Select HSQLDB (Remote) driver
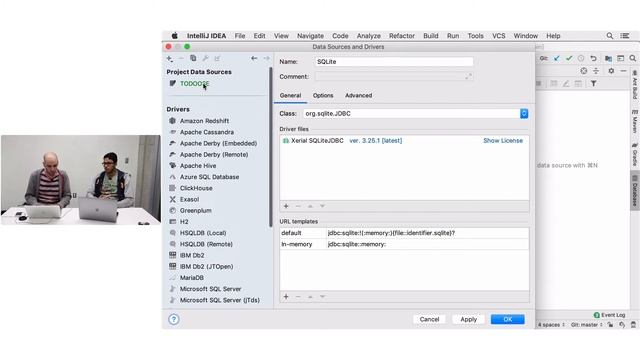 (206, 244)
